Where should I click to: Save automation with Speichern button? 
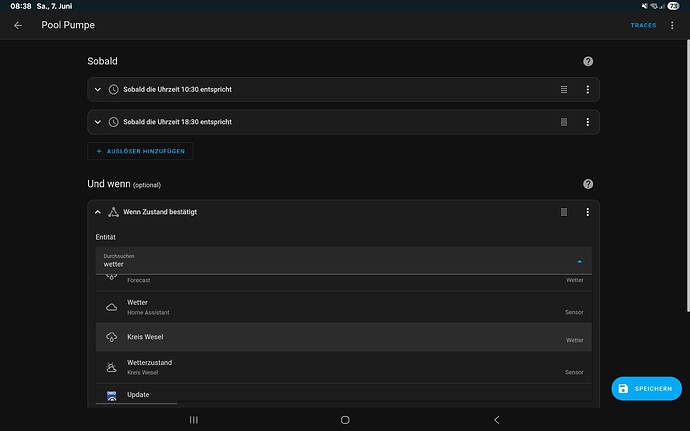(646, 389)
